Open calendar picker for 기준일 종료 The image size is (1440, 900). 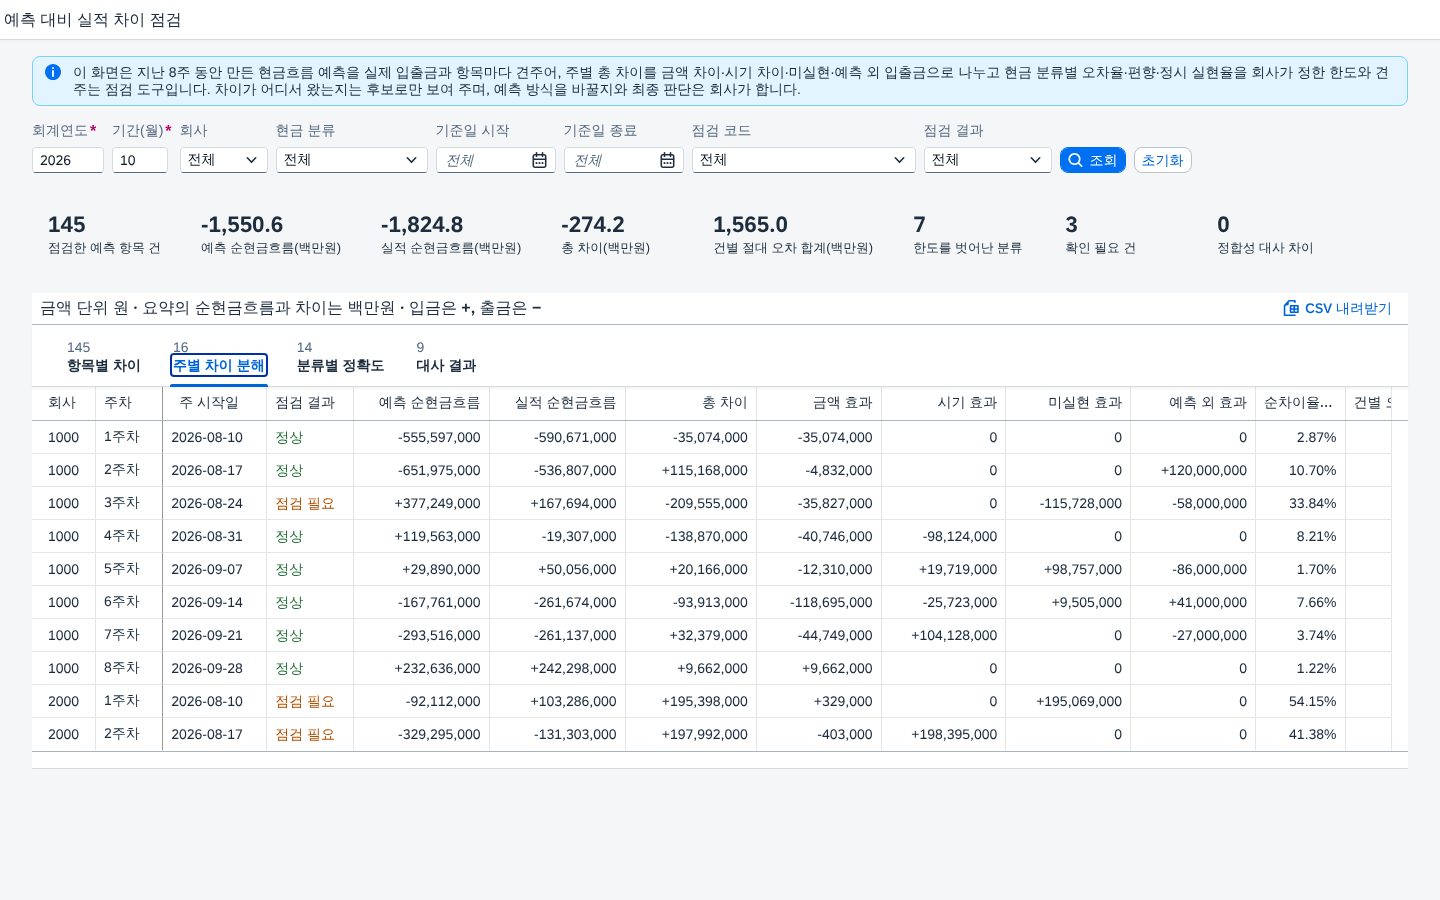[667, 160]
